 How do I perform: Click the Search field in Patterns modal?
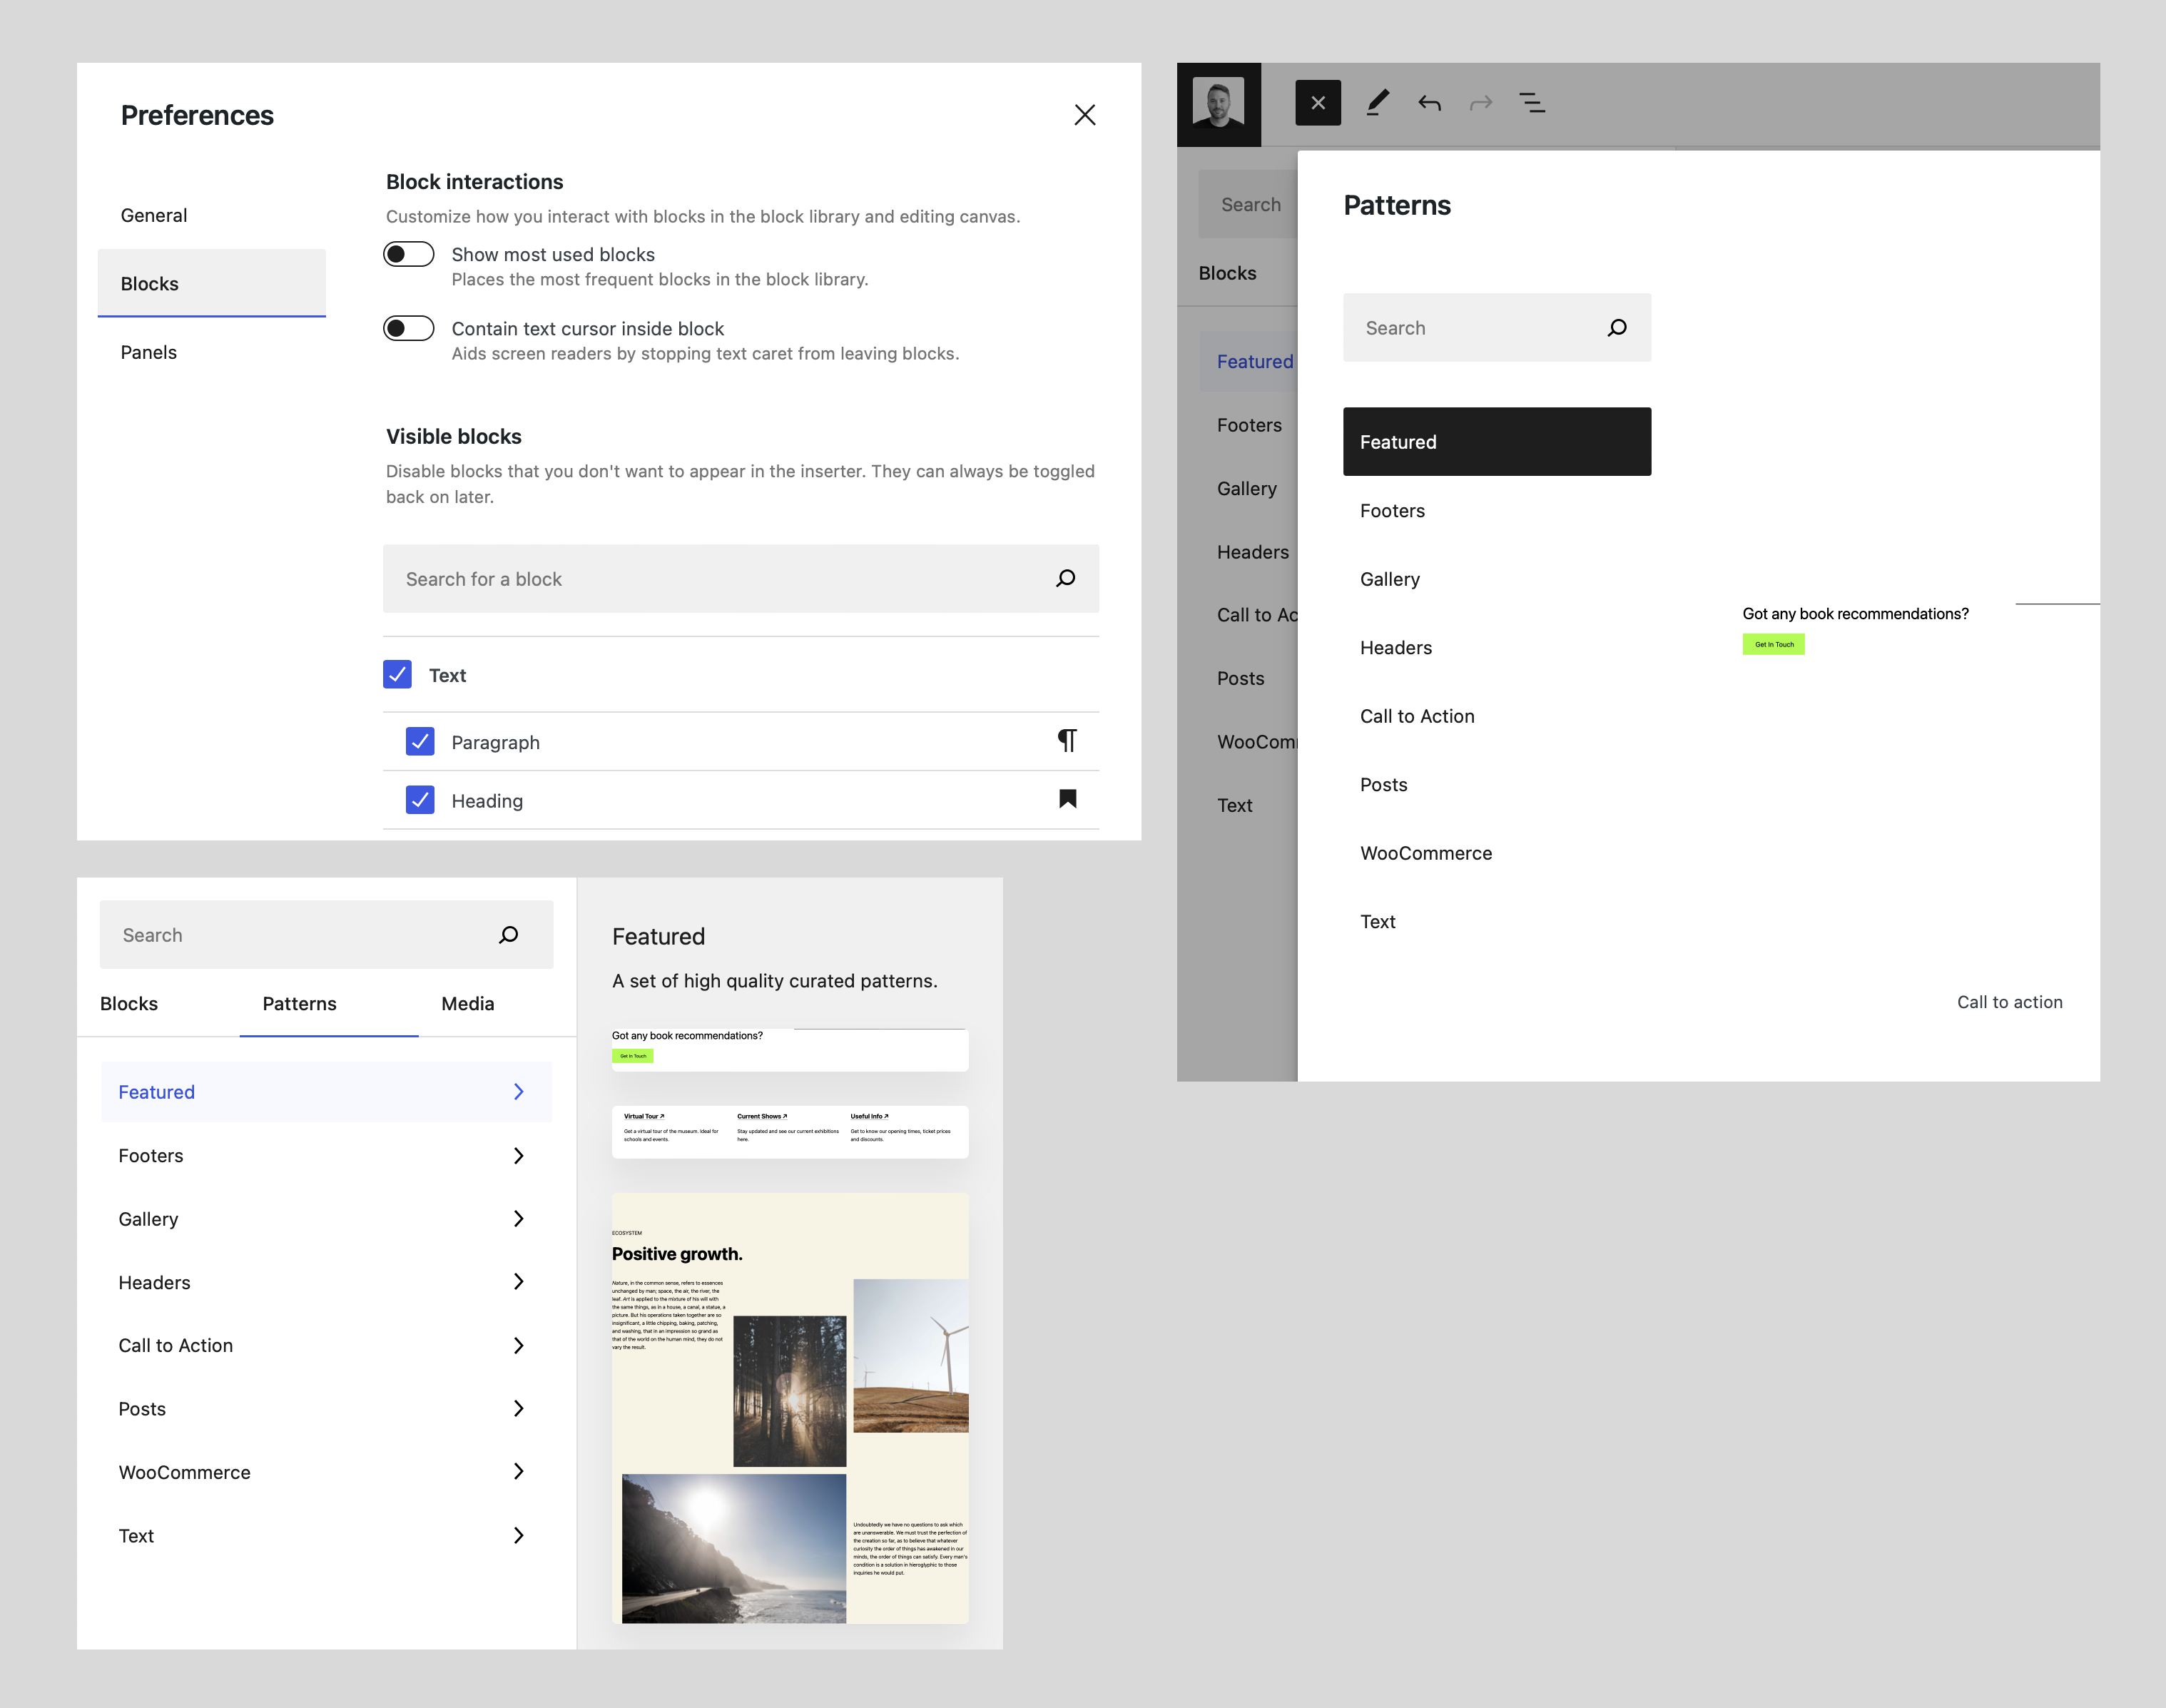click(x=1497, y=327)
